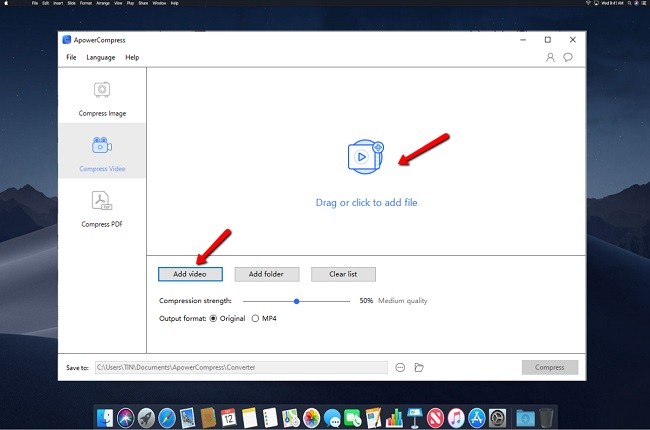Open the Compress Image section
Screen dimensions: 650x430
click(102, 99)
